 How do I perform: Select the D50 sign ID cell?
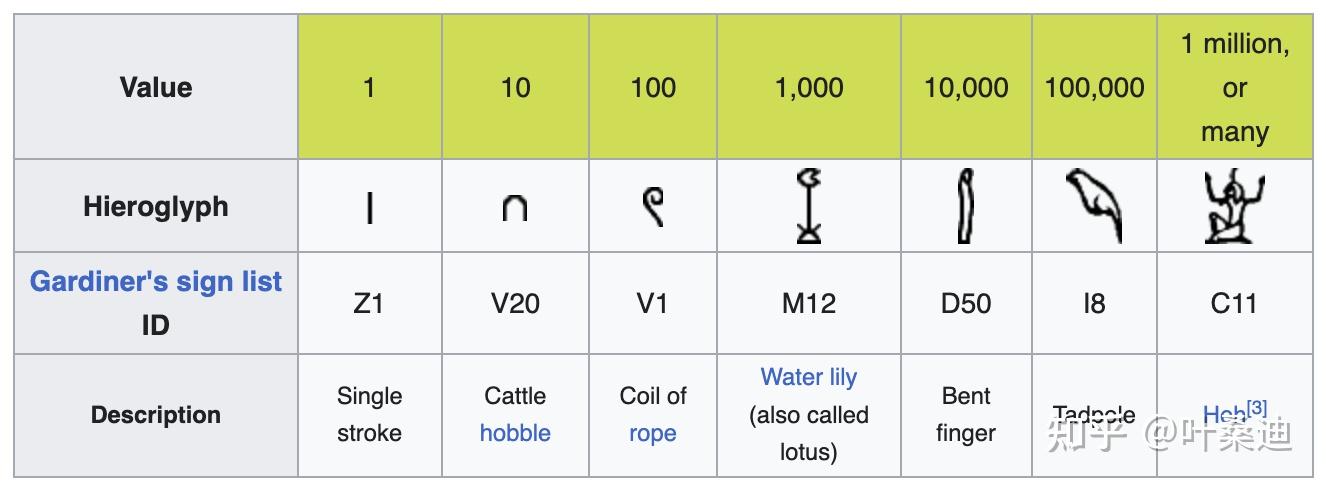pos(965,303)
